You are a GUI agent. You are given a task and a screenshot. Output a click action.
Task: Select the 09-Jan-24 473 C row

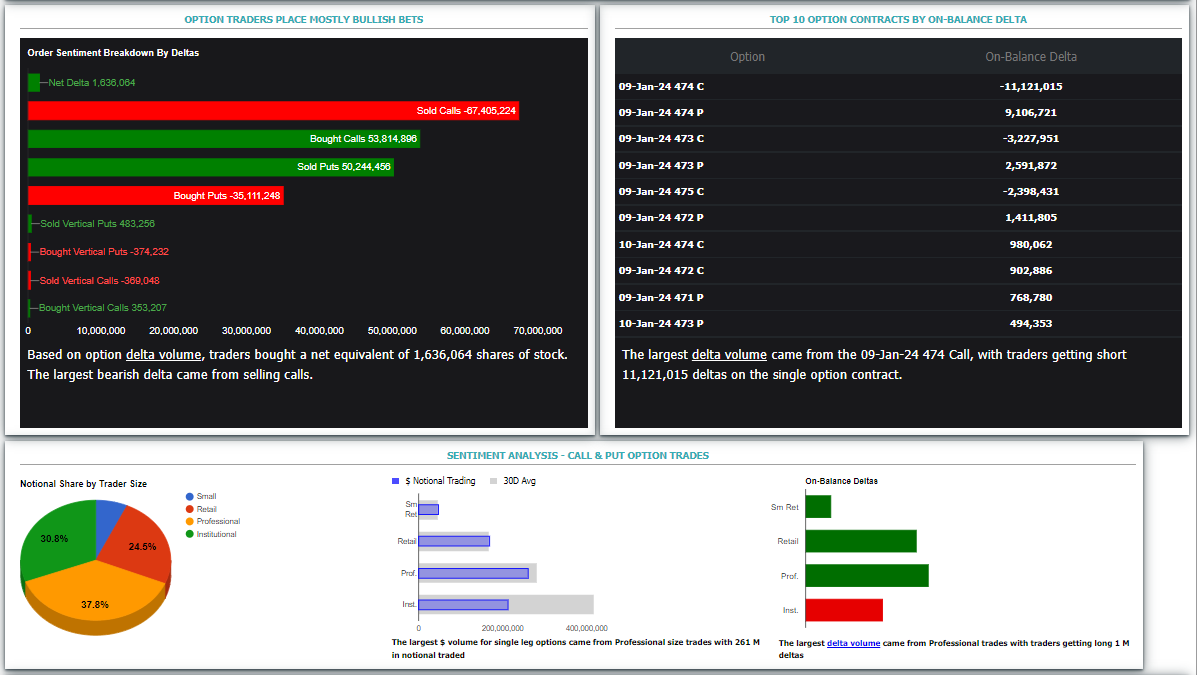898,139
